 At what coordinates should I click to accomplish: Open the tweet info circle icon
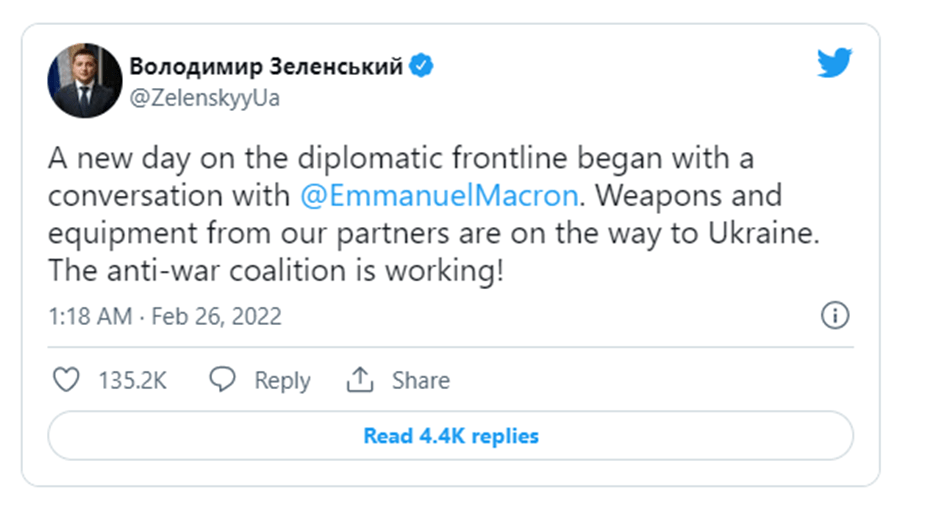(834, 316)
